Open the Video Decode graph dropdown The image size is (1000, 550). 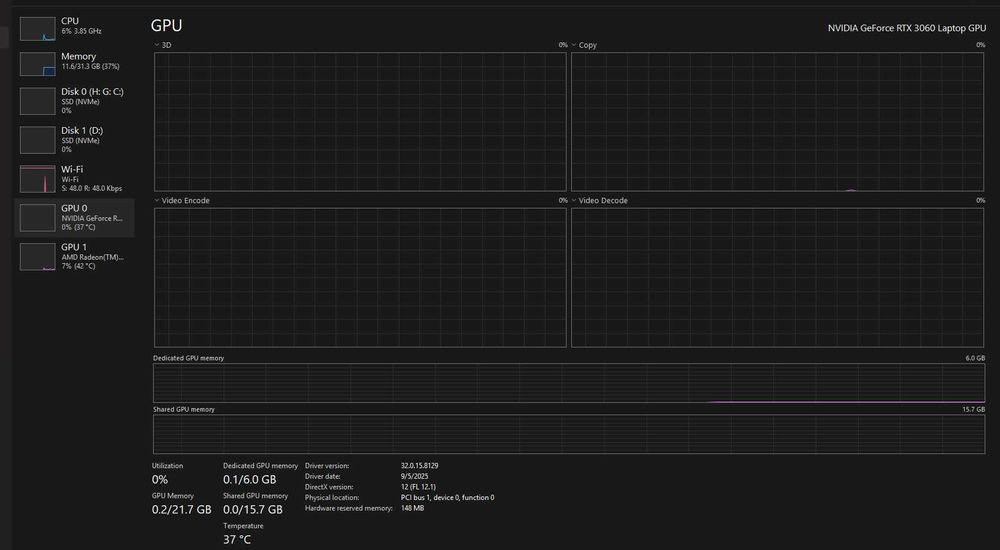point(574,200)
